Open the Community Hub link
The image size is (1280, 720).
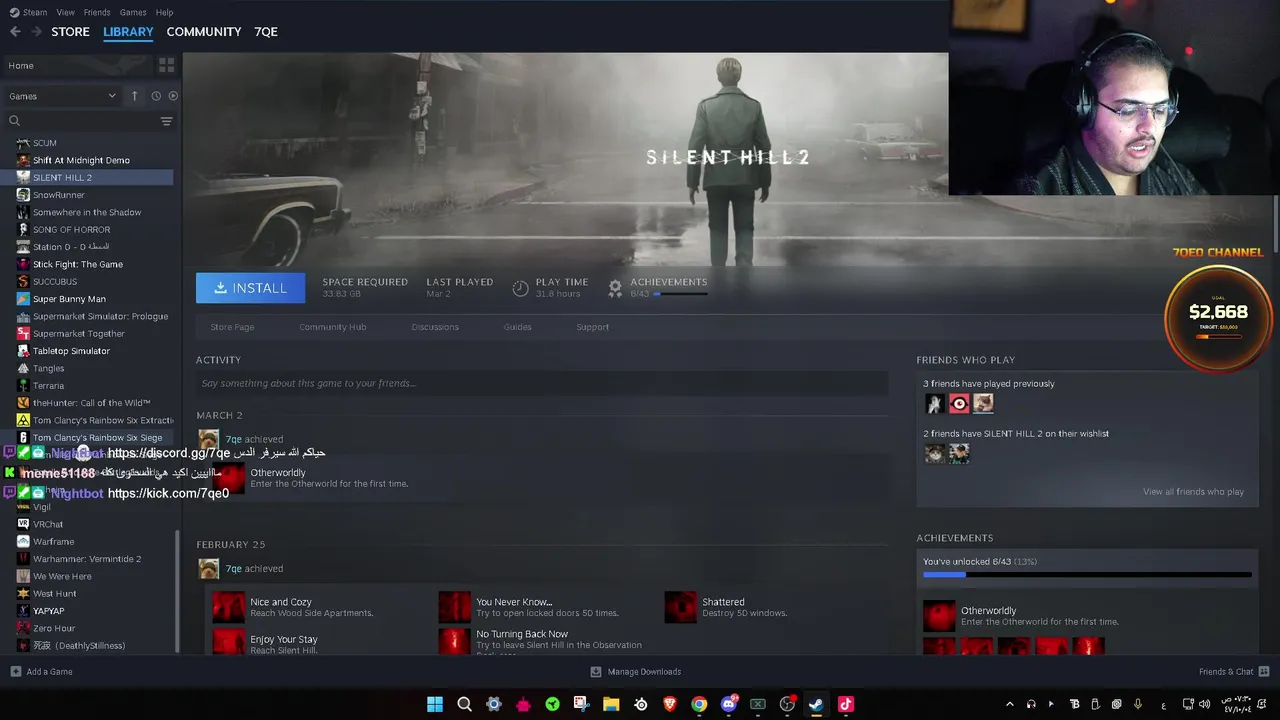(x=333, y=327)
